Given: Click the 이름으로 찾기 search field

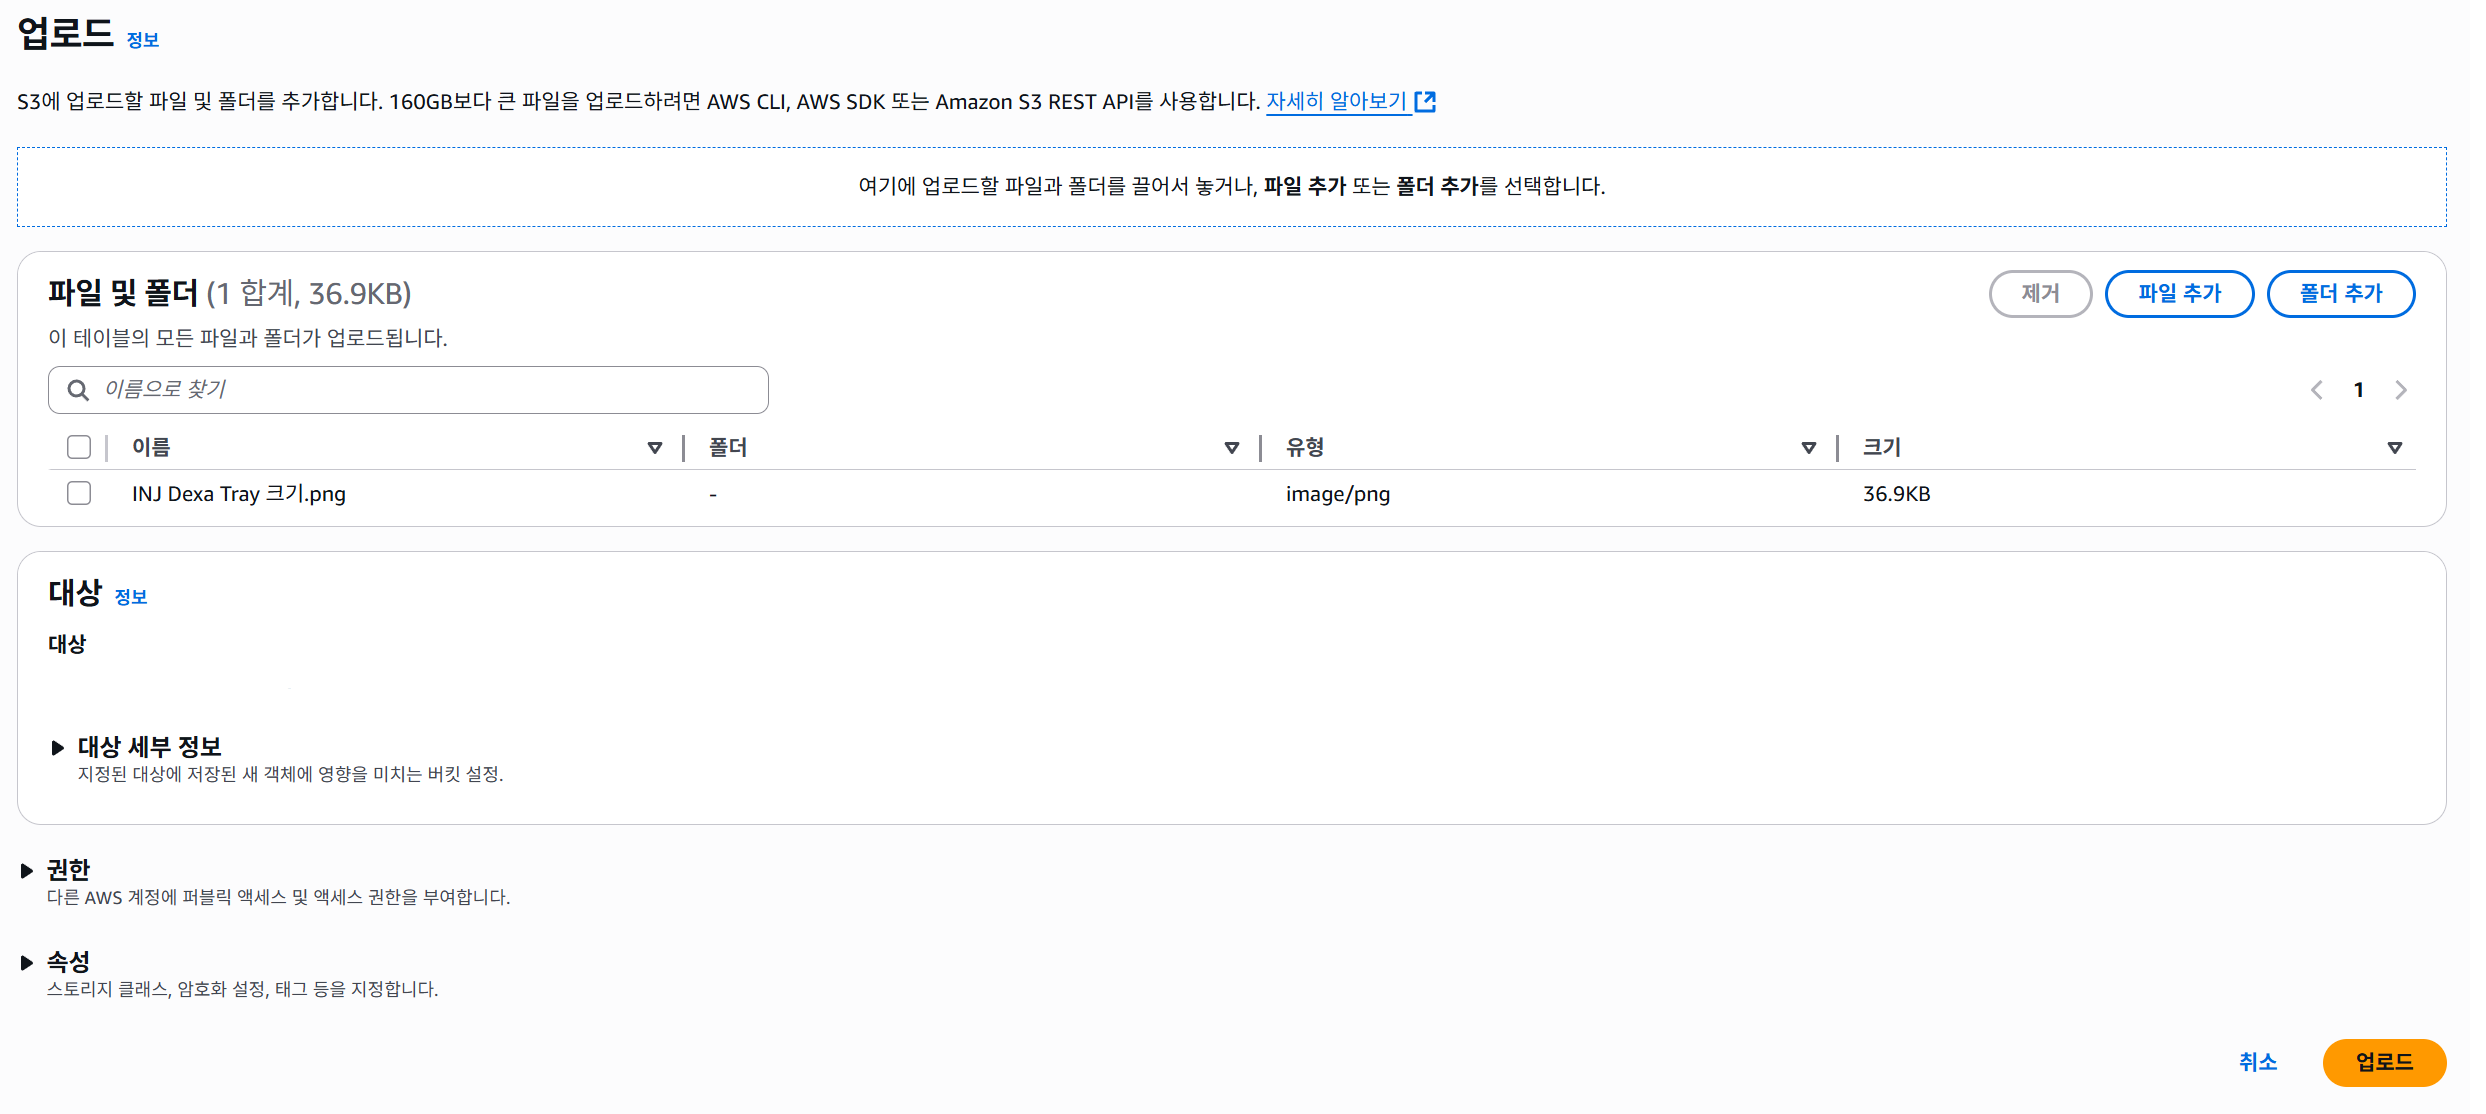Looking at the screenshot, I should click(x=430, y=390).
